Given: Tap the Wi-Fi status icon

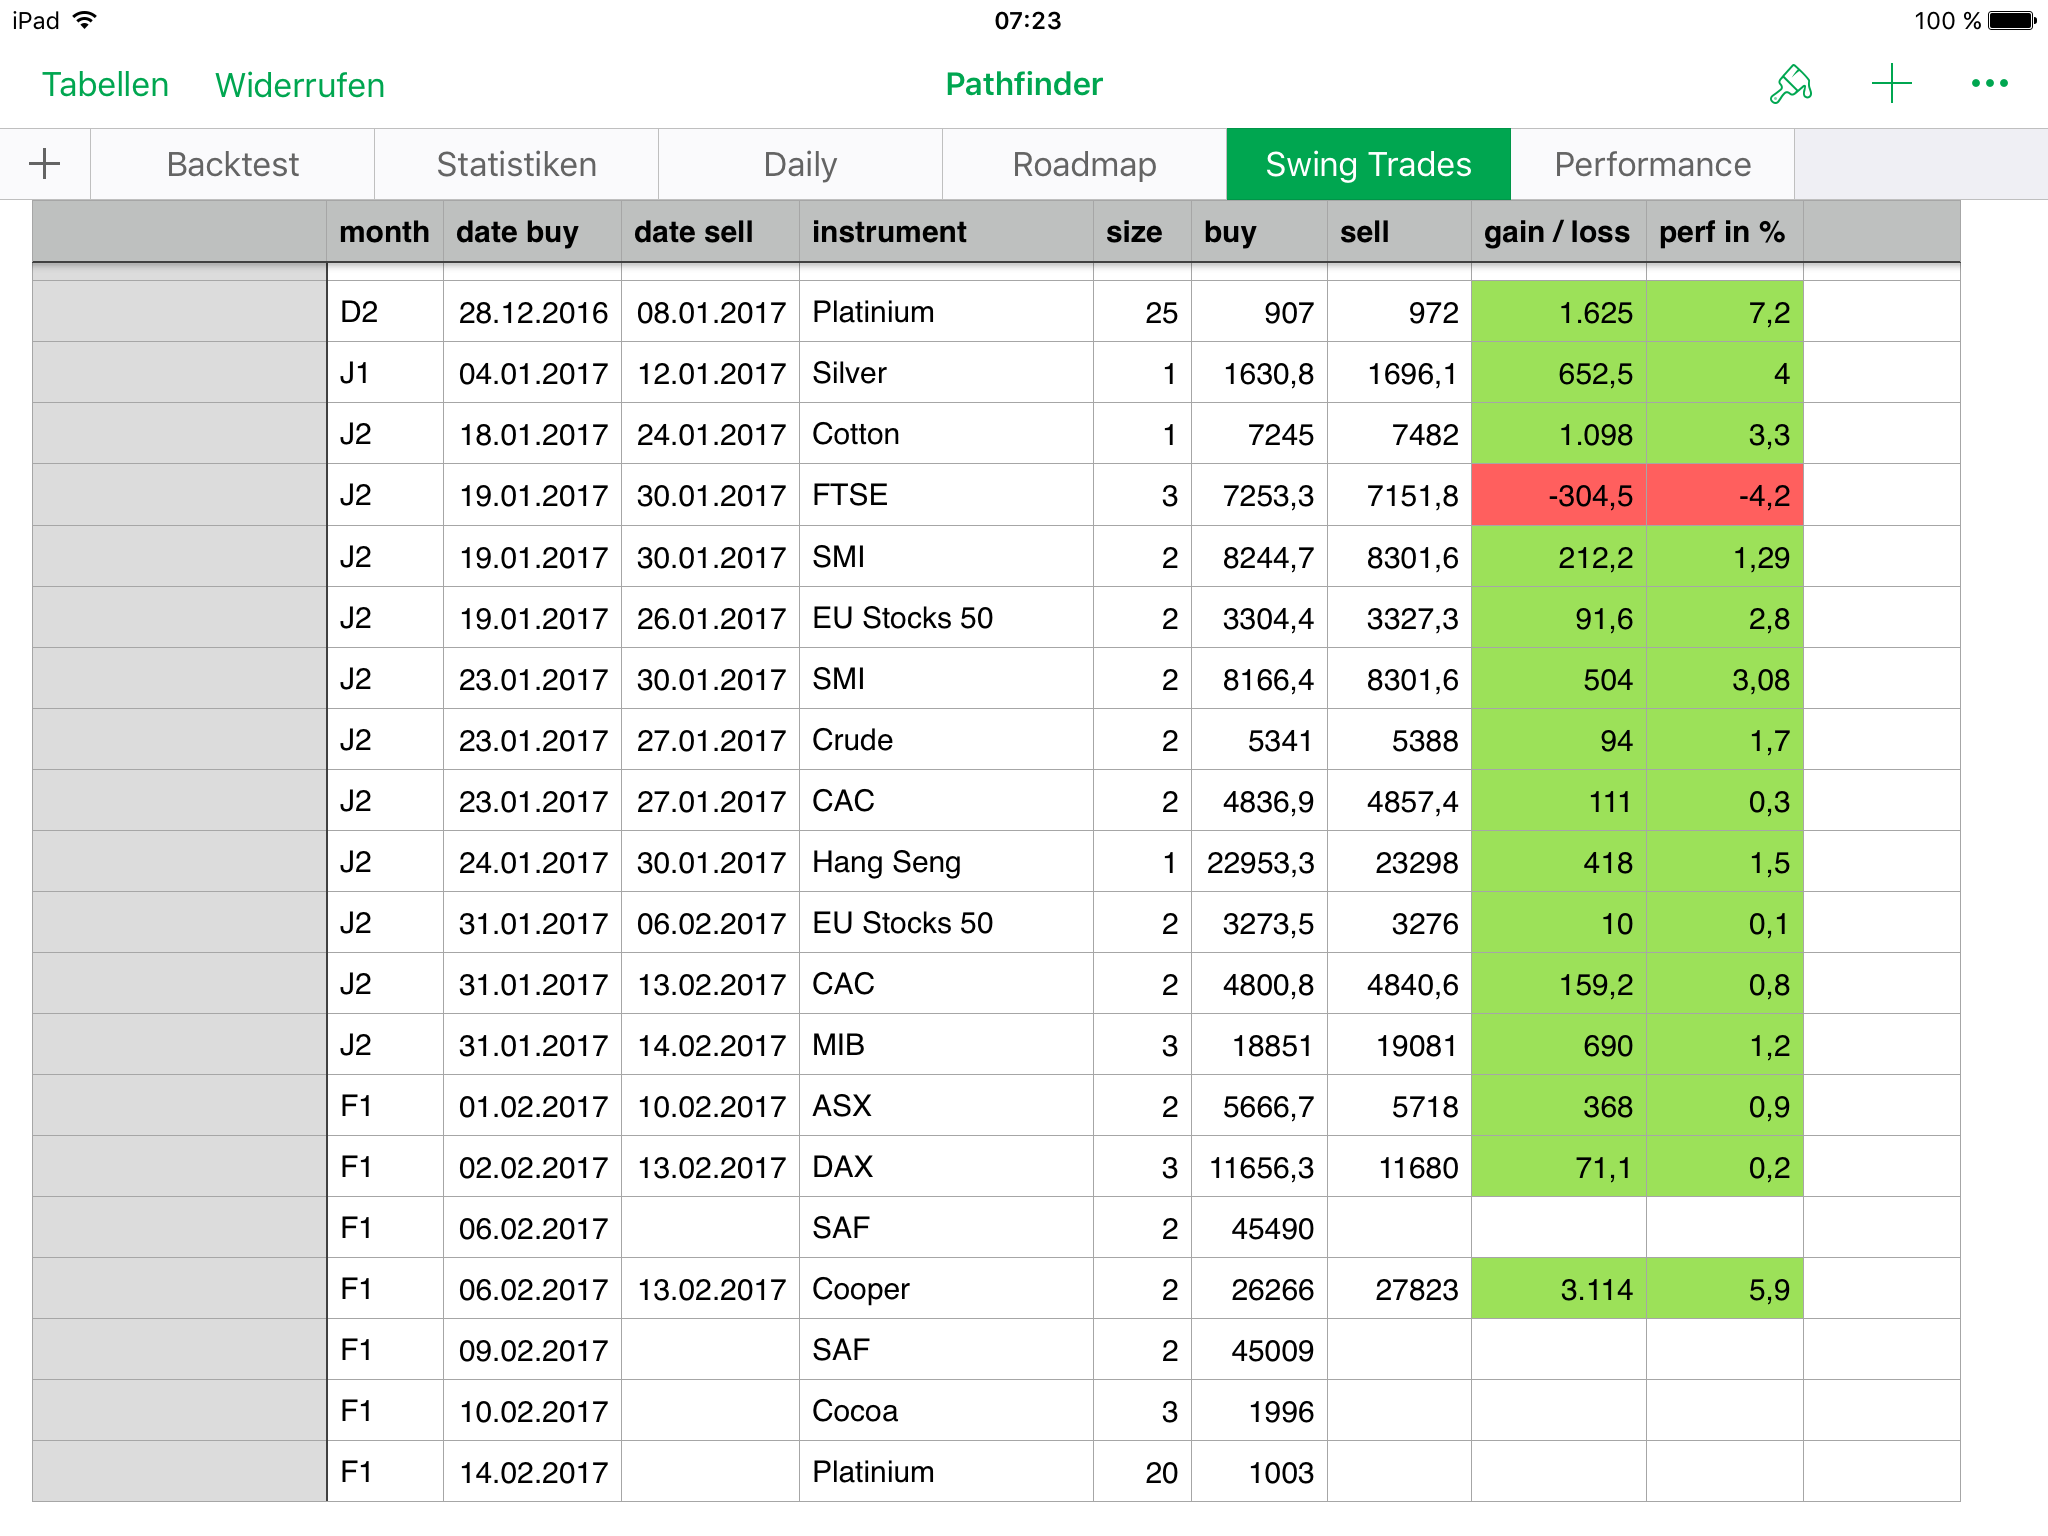Looking at the screenshot, I should (x=86, y=20).
